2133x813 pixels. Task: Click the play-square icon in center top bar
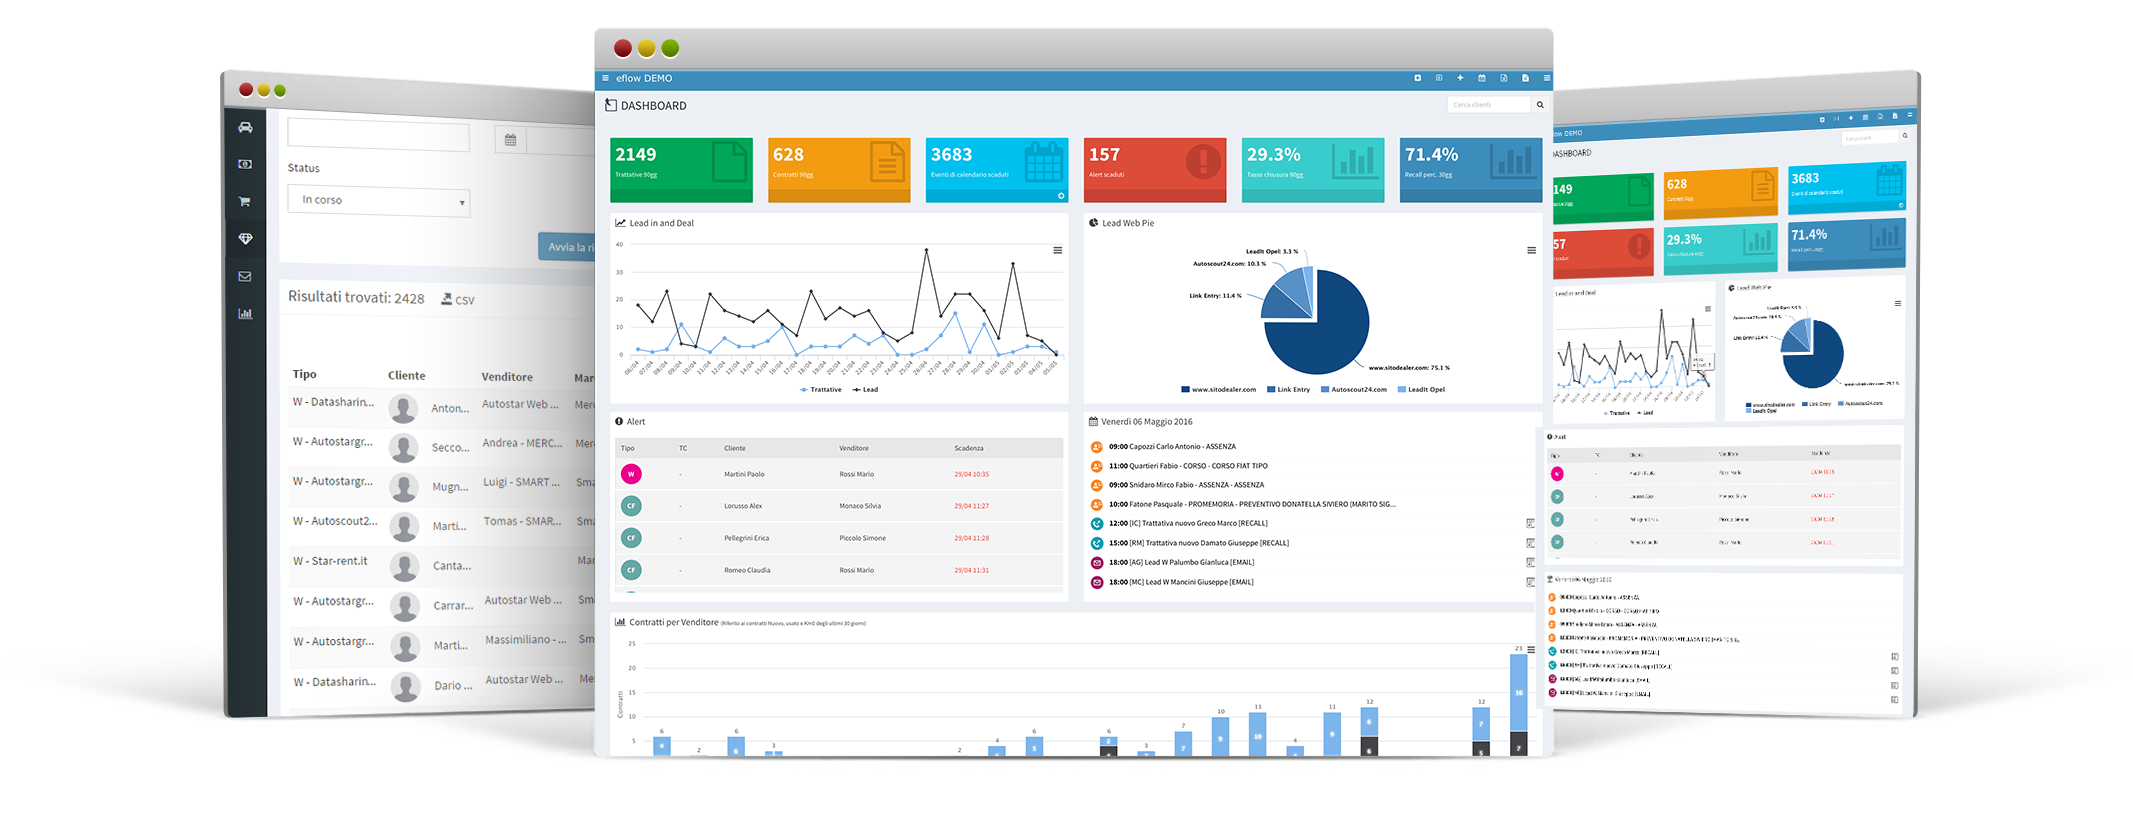(x=1417, y=78)
